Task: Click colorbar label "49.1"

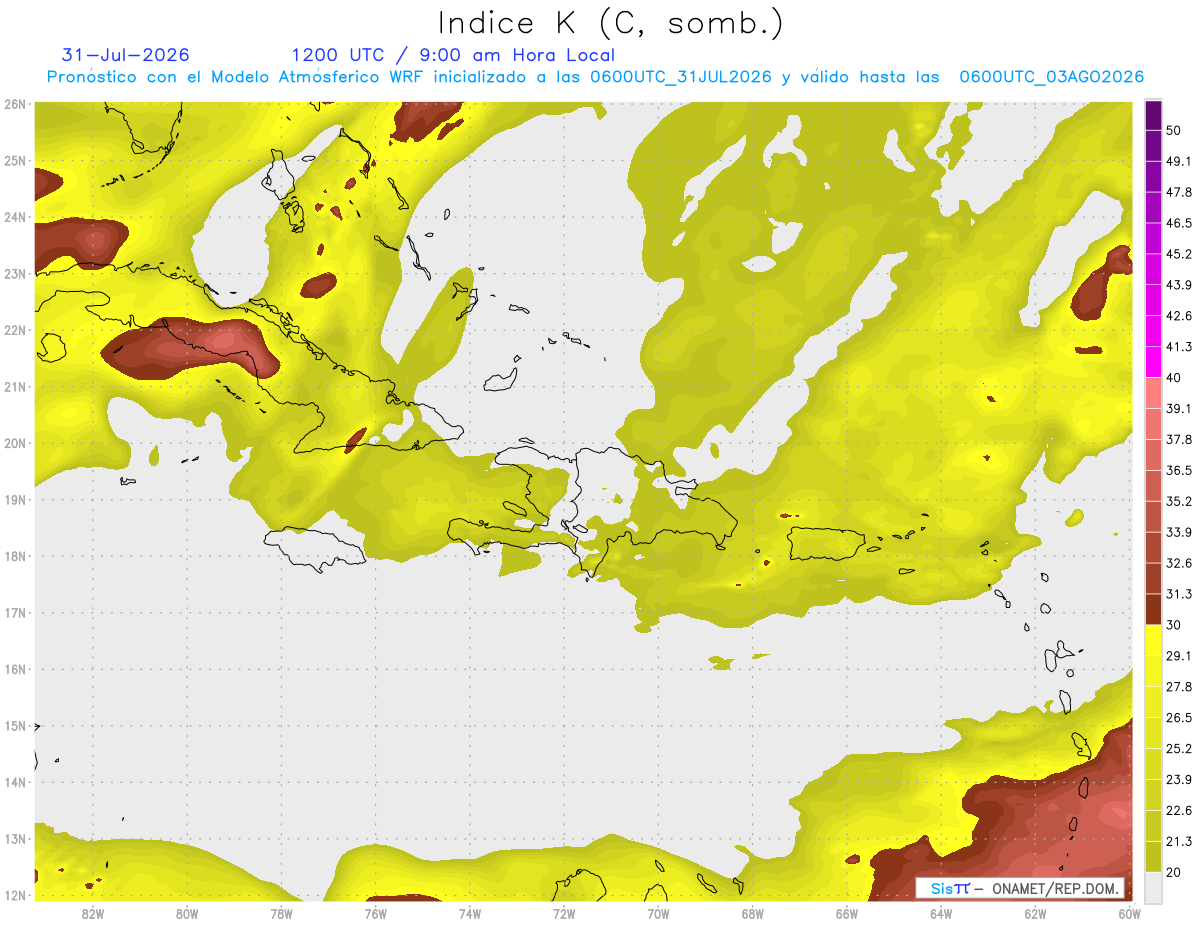Action: pos(1179,161)
